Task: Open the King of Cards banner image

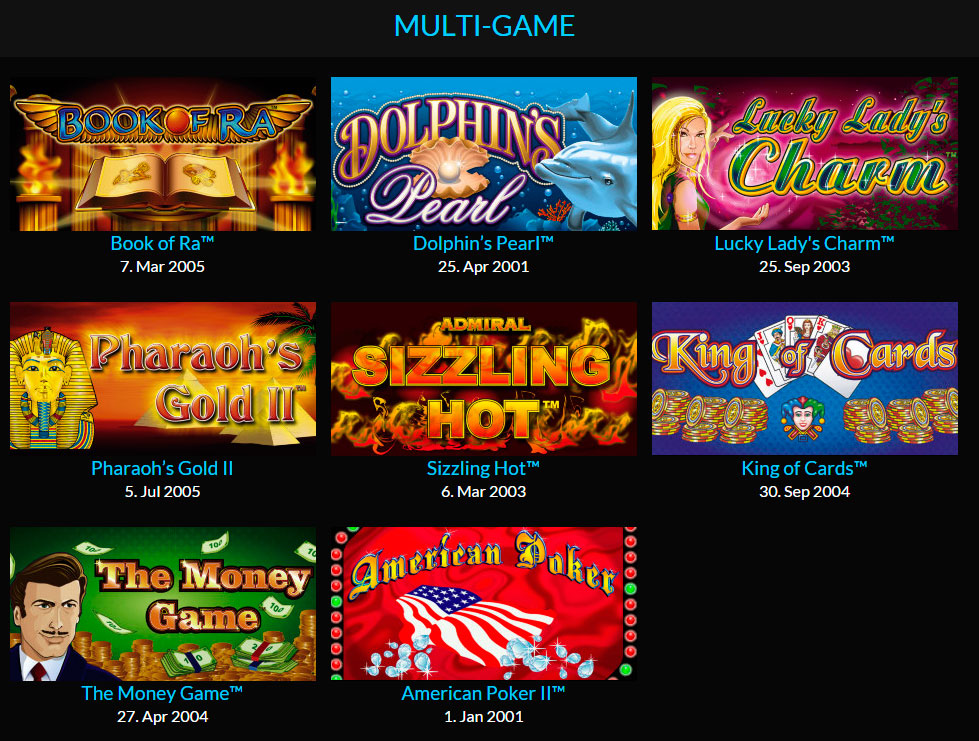Action: (x=805, y=379)
